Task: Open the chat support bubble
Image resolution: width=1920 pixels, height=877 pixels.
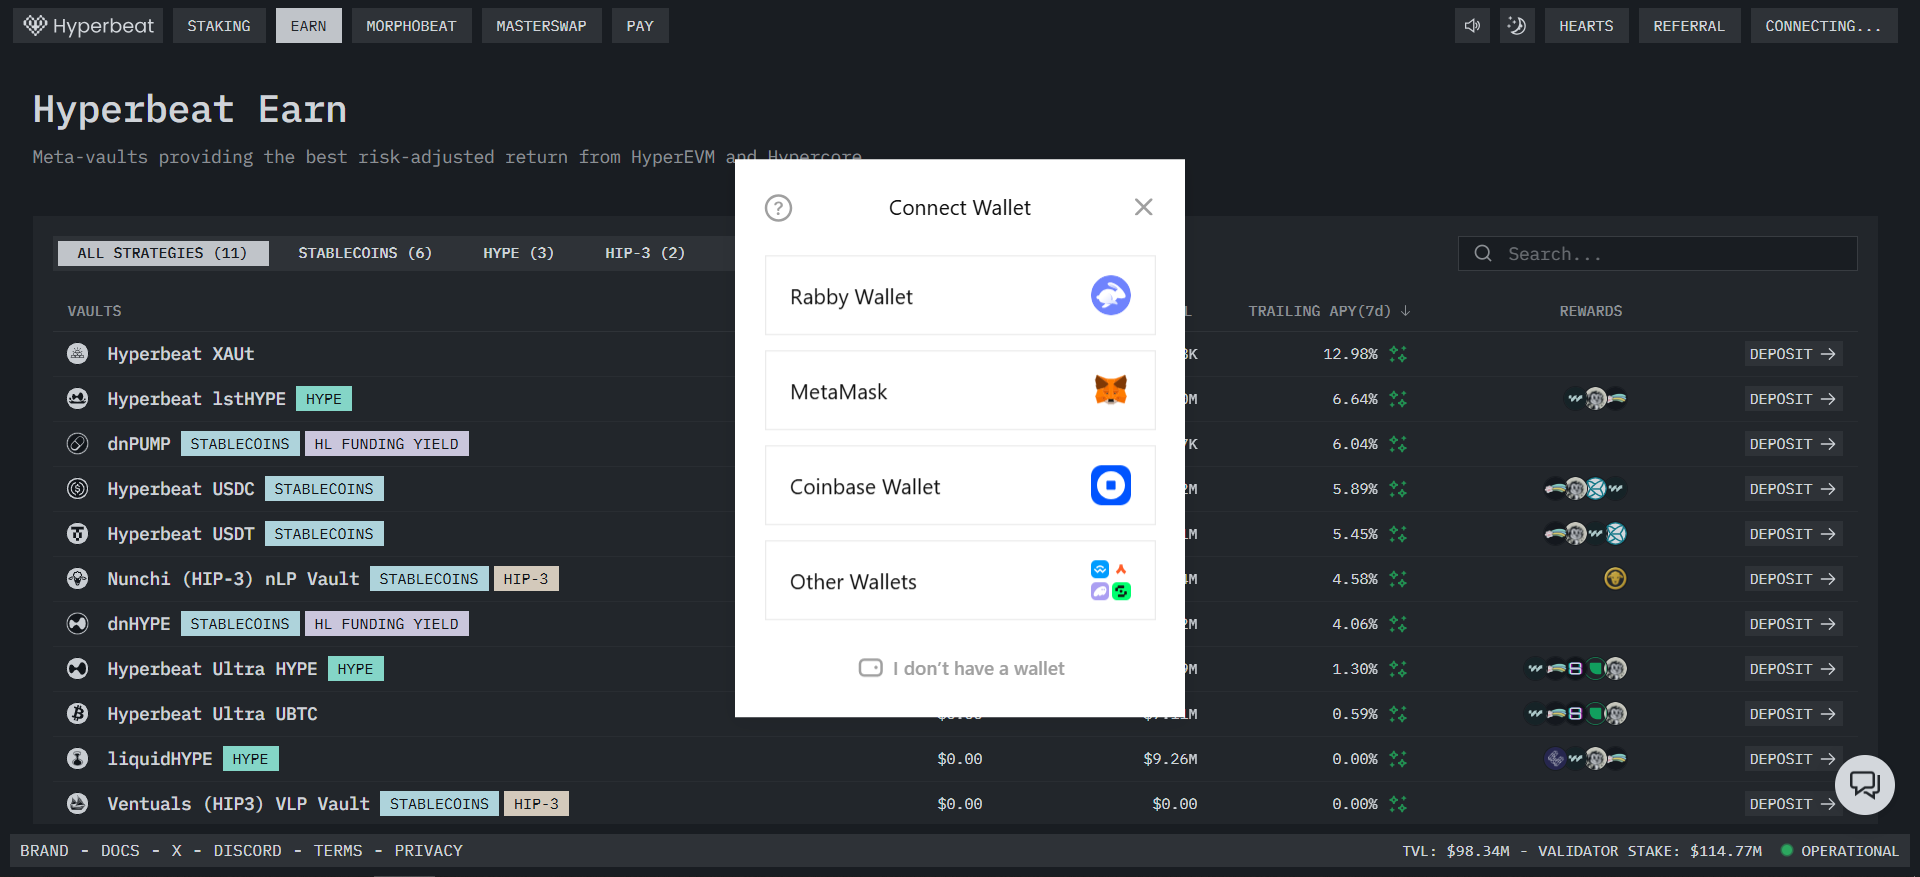Action: [x=1864, y=785]
